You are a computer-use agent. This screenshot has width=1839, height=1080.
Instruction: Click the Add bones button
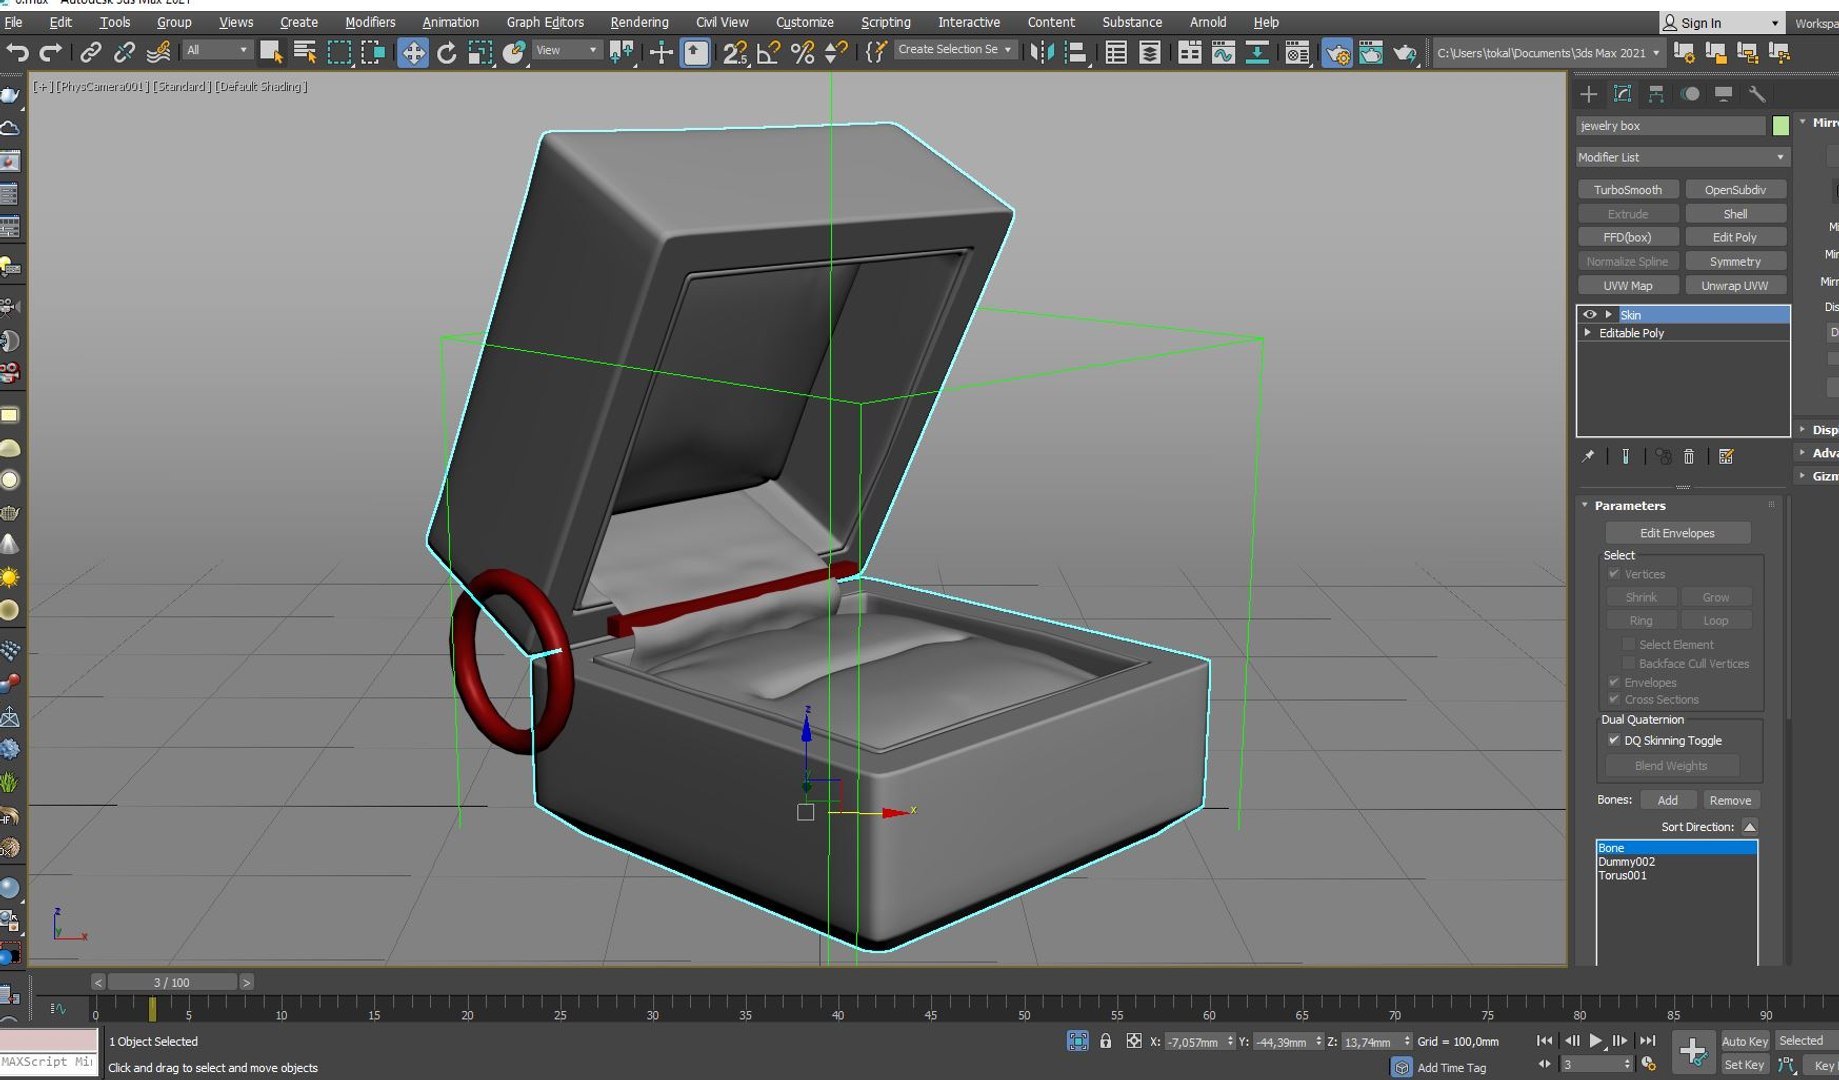tap(1667, 800)
